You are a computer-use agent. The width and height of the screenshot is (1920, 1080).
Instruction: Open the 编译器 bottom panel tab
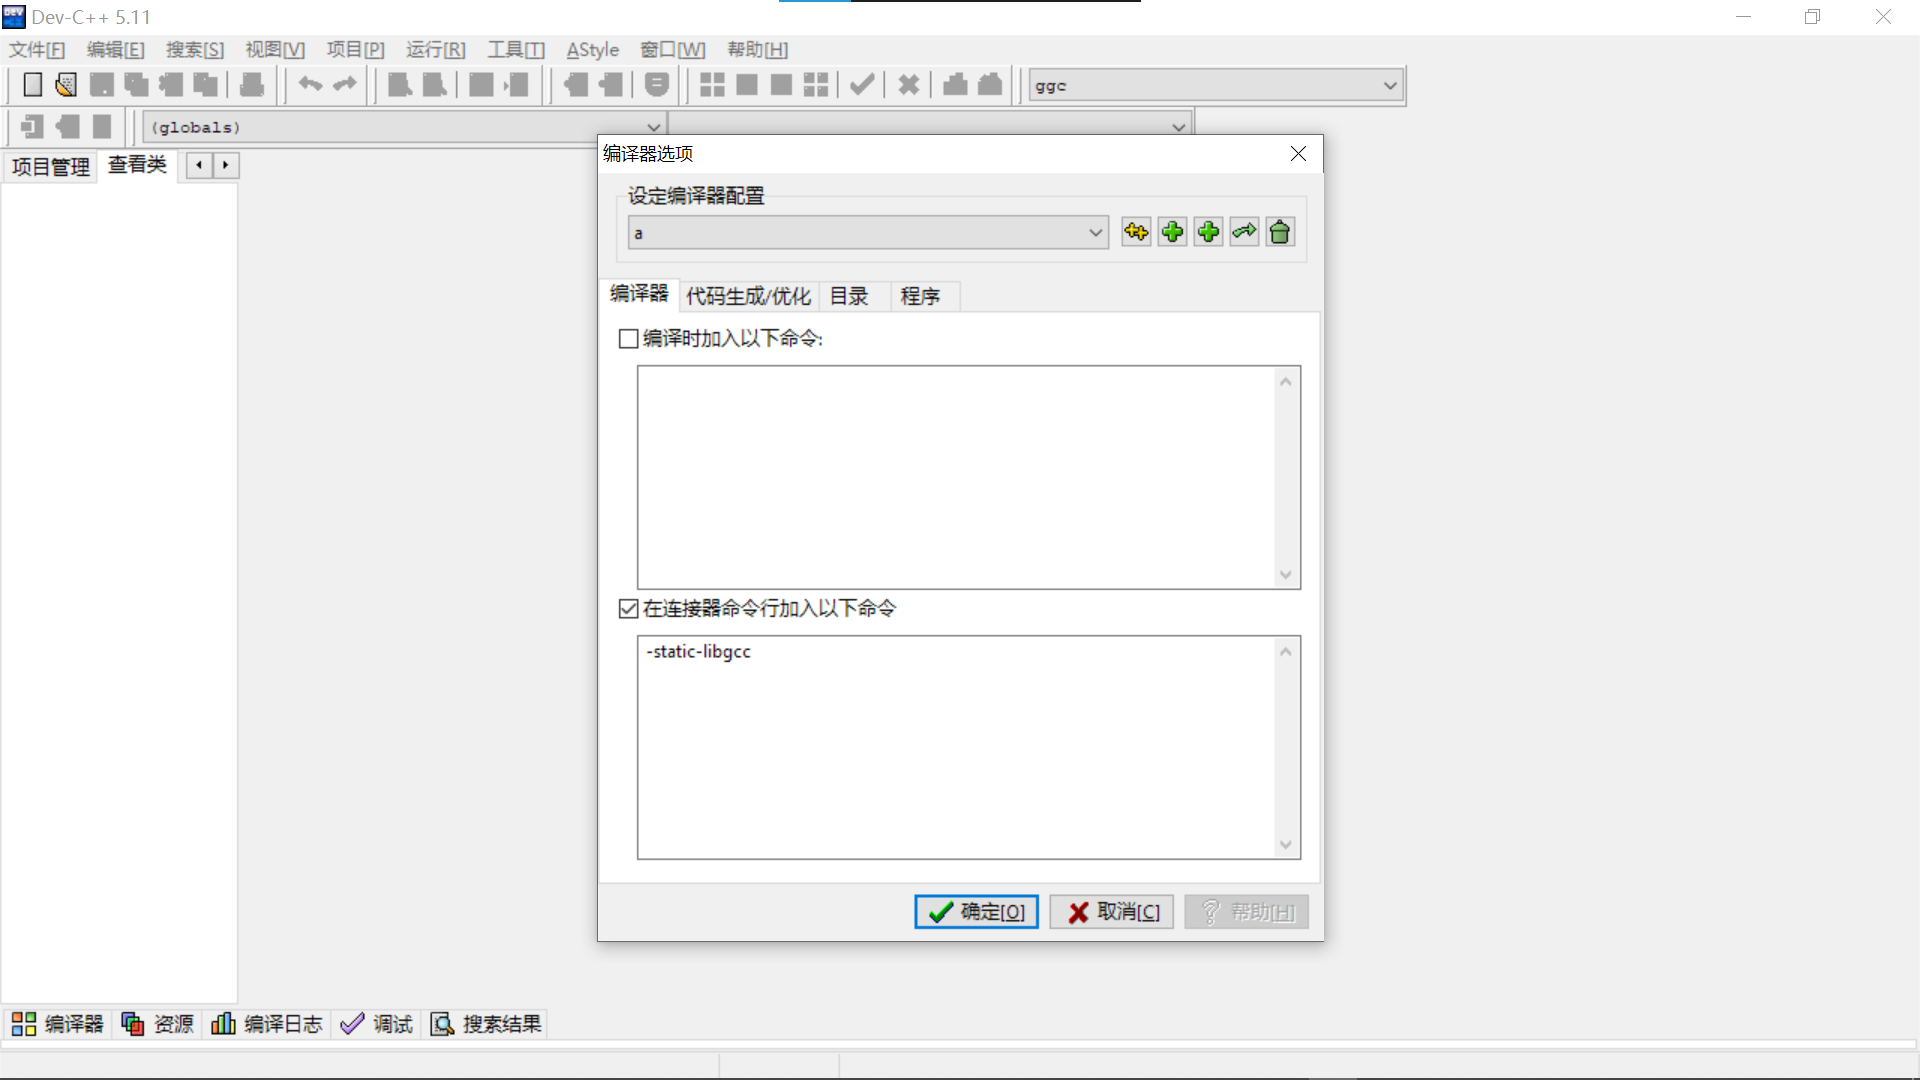pyautogui.click(x=58, y=1024)
